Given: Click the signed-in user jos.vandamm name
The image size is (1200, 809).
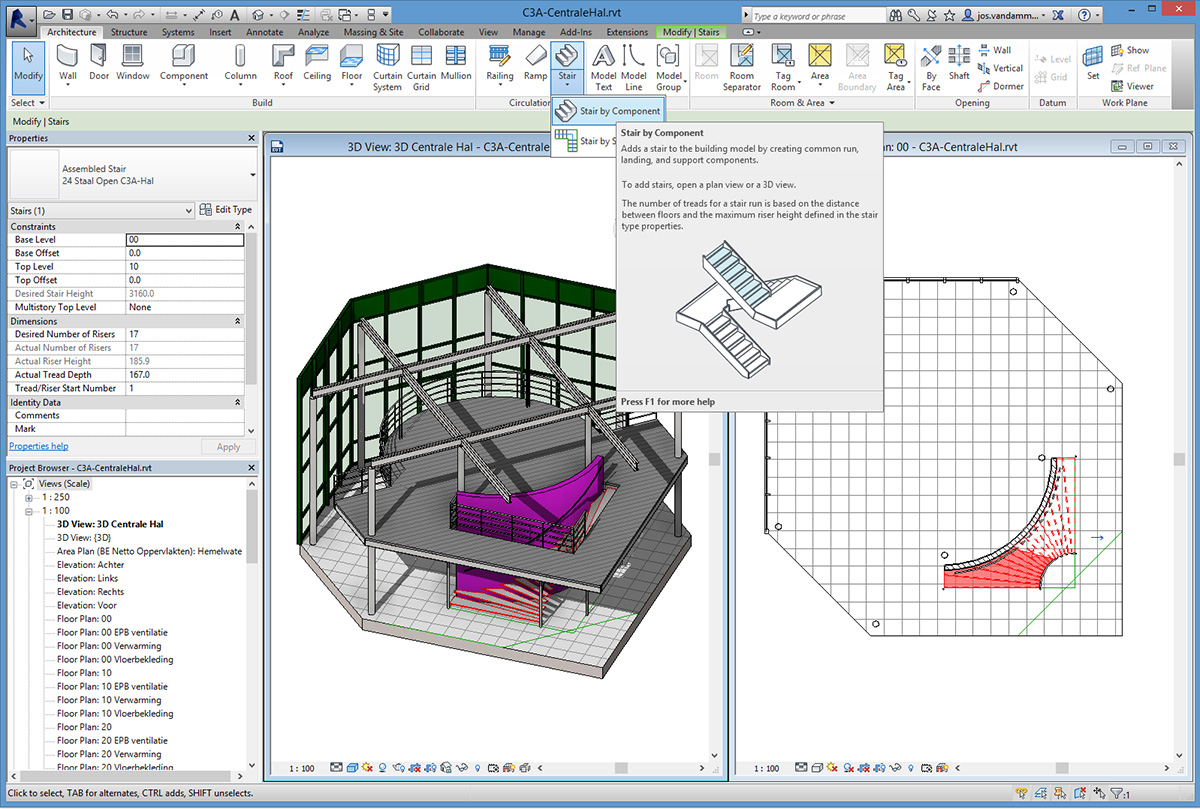Looking at the screenshot, I should (x=1008, y=16).
